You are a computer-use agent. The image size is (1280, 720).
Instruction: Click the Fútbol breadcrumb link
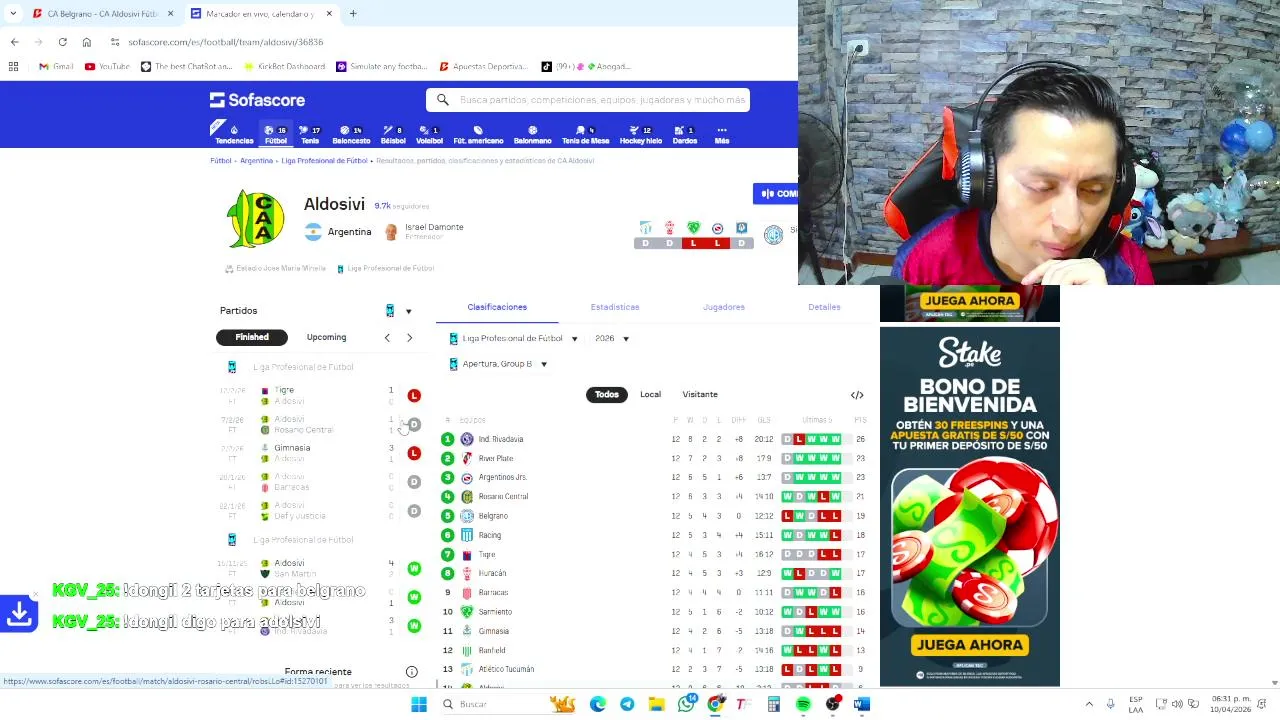(x=220, y=161)
